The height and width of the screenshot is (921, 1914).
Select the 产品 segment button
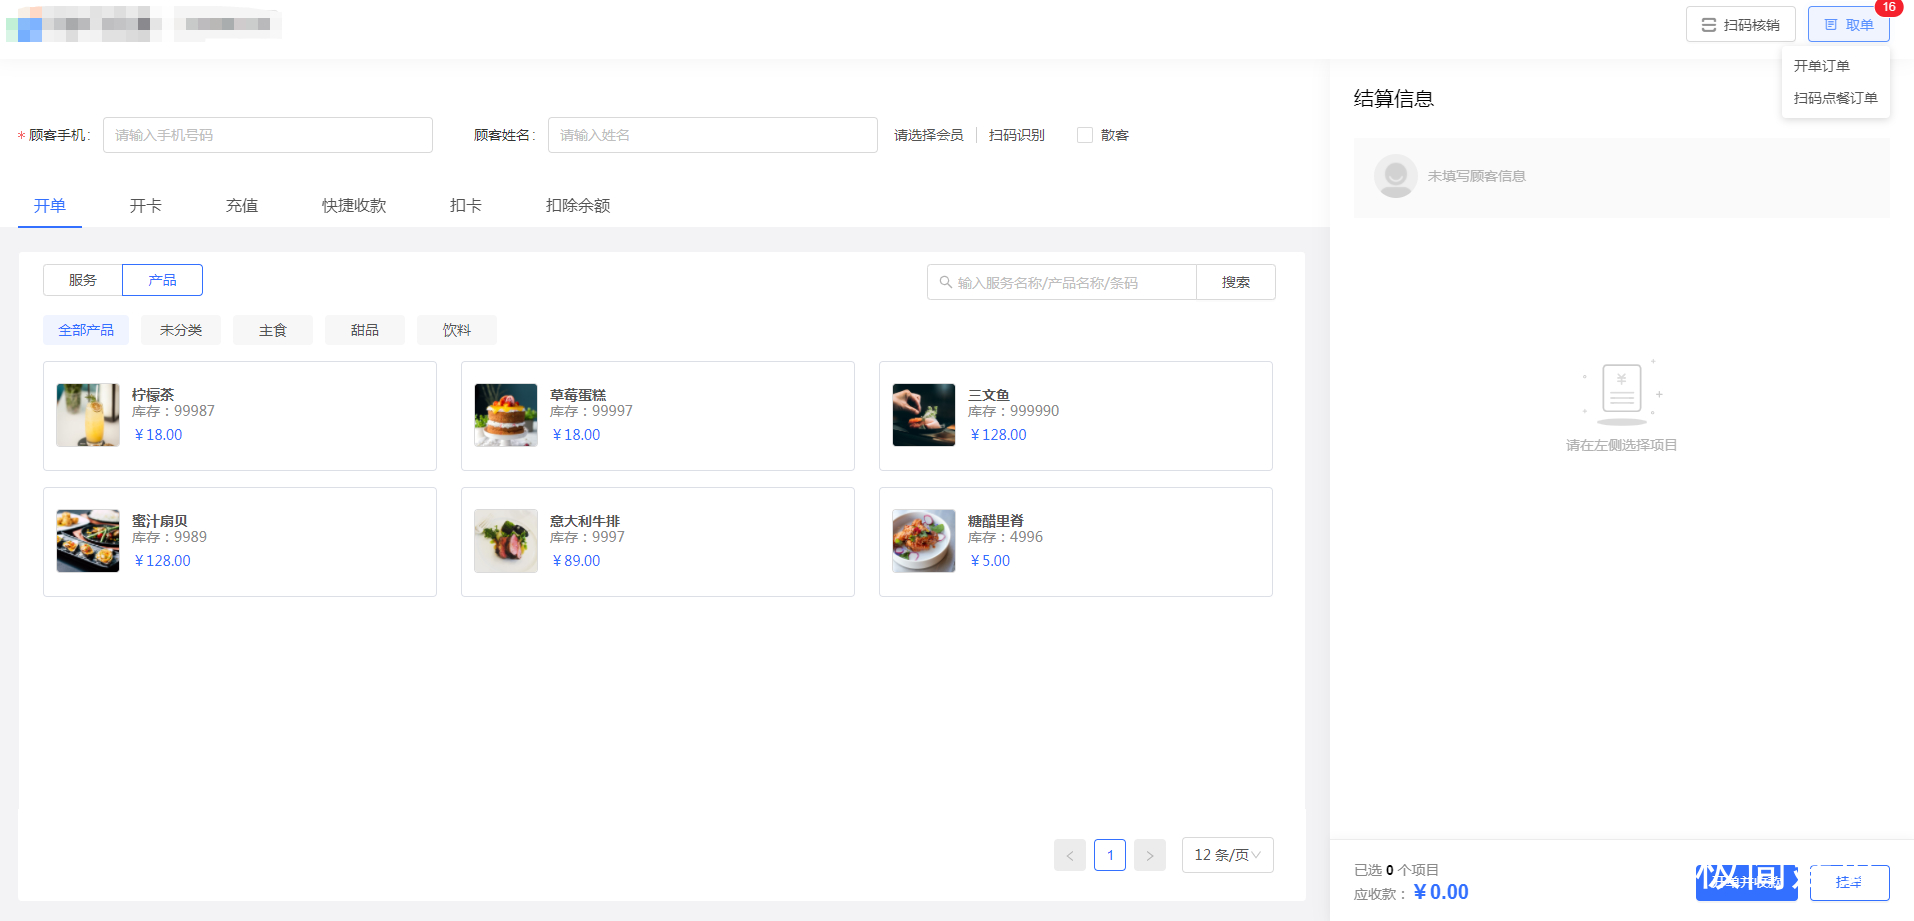(162, 280)
